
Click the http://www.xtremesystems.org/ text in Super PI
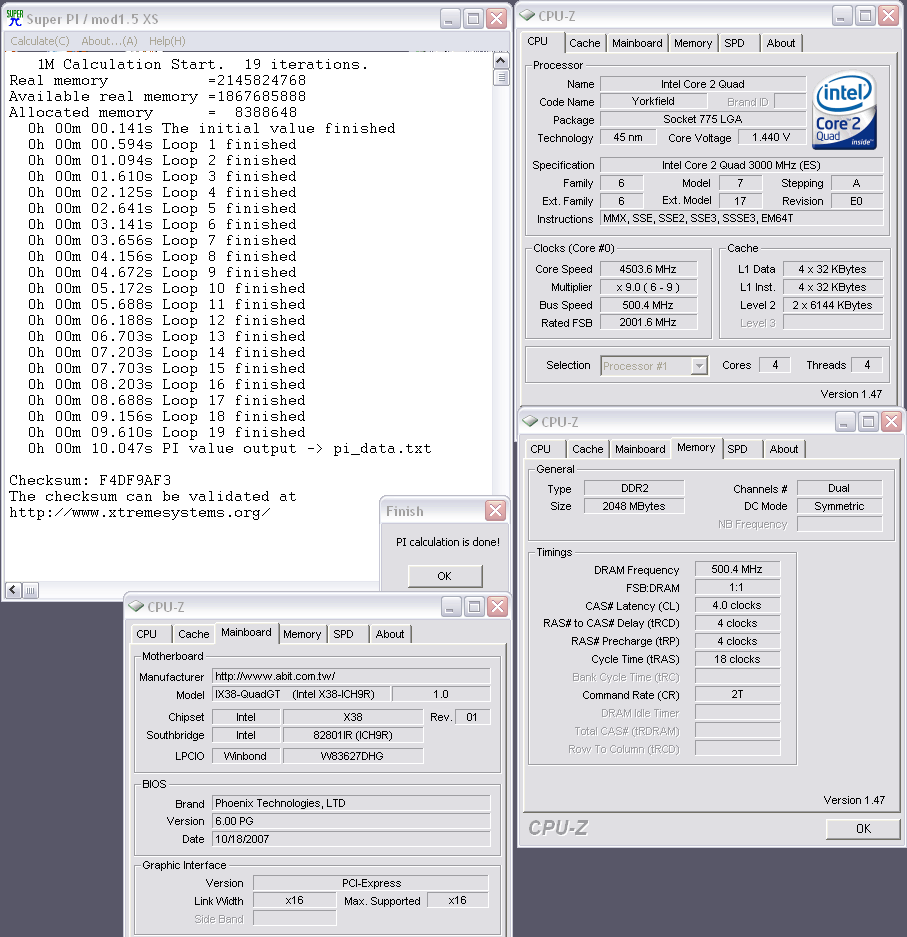(140, 513)
